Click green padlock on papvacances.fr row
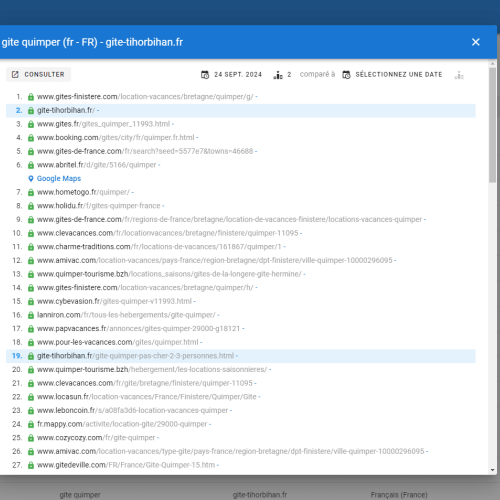The height and width of the screenshot is (500, 500). [x=31, y=329]
